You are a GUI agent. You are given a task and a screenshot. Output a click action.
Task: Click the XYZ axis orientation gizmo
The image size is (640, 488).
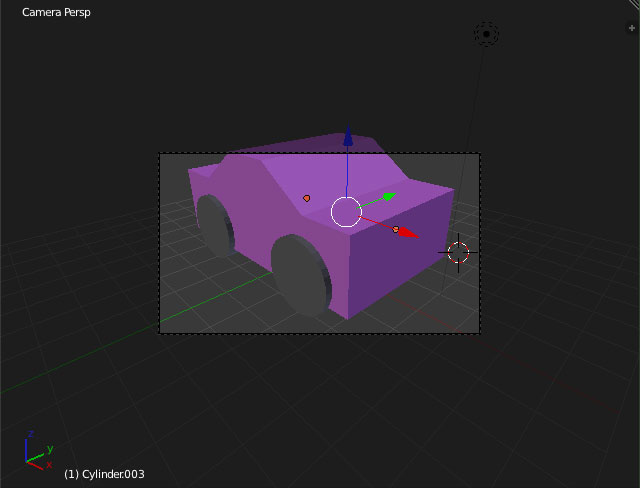37,455
